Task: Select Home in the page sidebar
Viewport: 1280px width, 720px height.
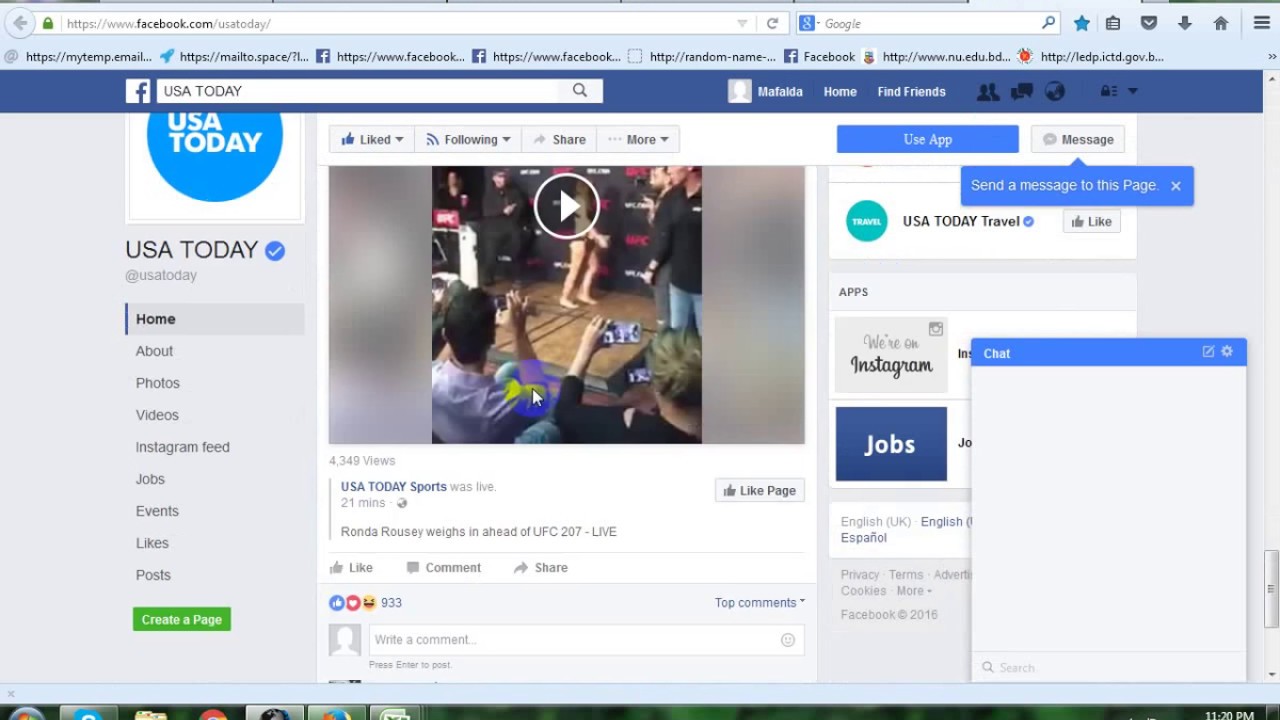Action: coord(214,319)
